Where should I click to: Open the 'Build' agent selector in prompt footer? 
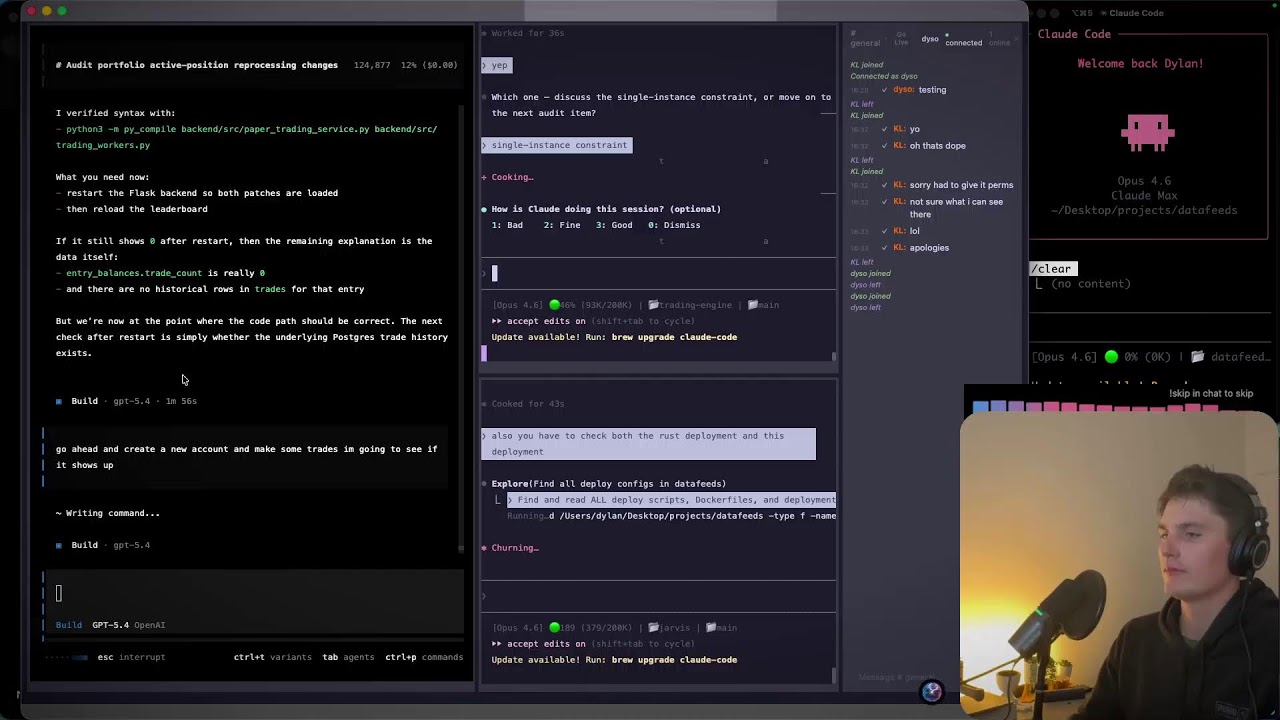coord(69,625)
